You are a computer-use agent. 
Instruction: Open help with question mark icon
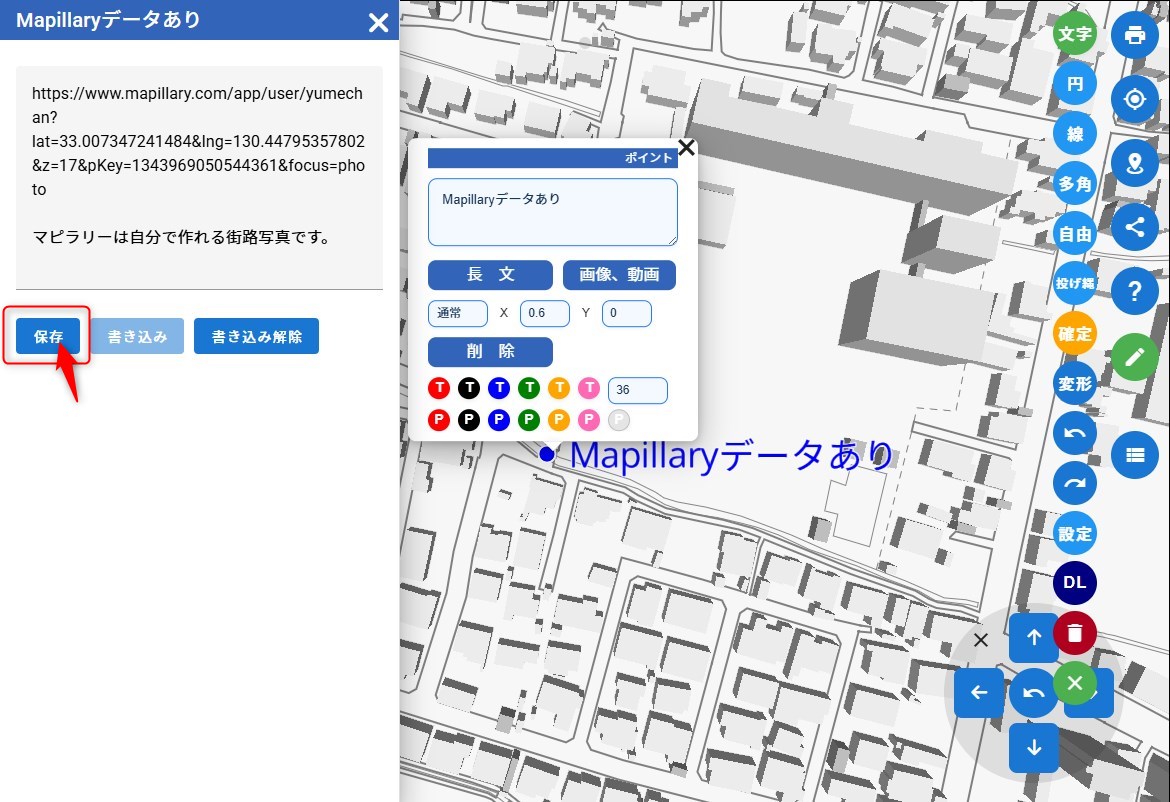tap(1134, 291)
